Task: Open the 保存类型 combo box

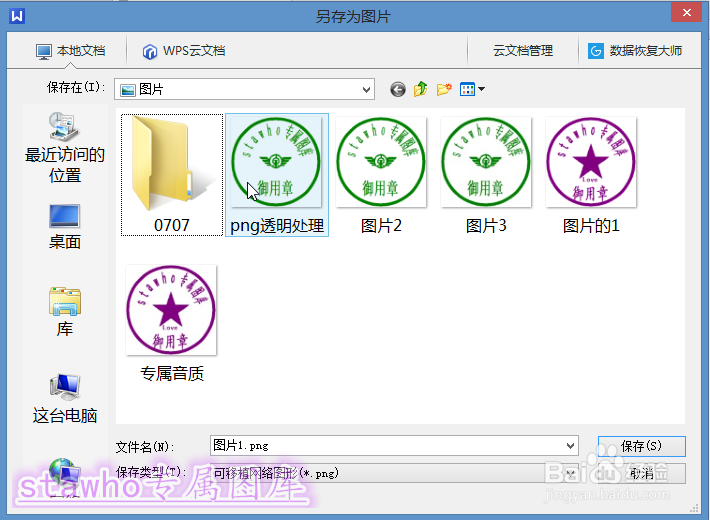Action: tap(394, 474)
